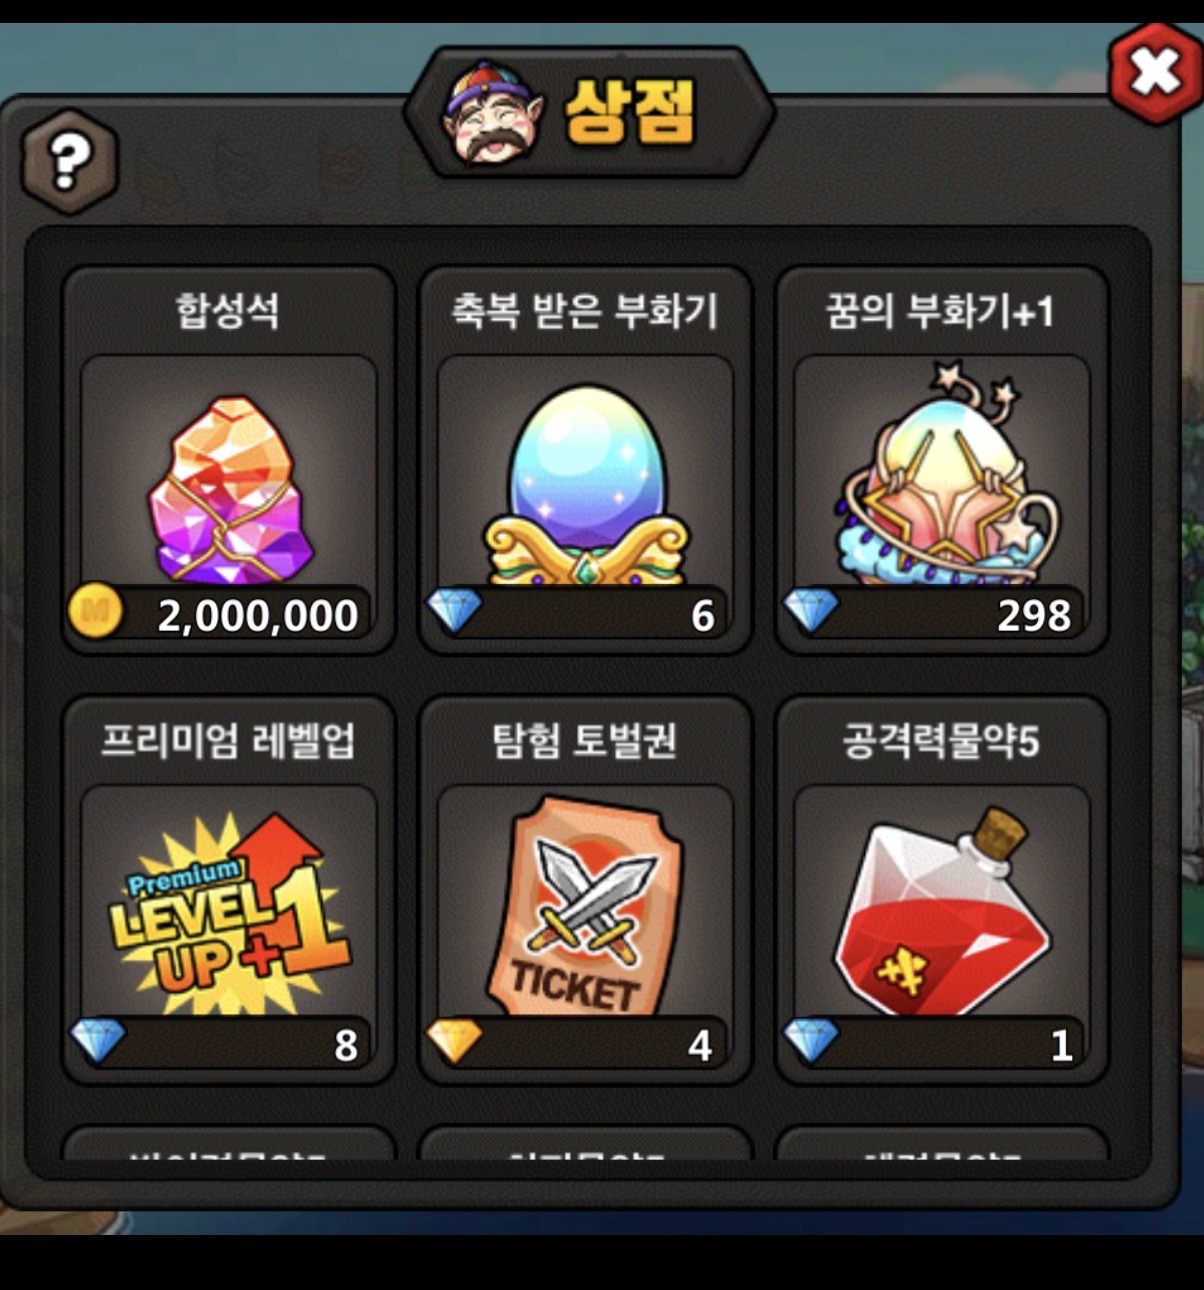Tap the 탐험 토벌권 ticket icon

coord(586,906)
